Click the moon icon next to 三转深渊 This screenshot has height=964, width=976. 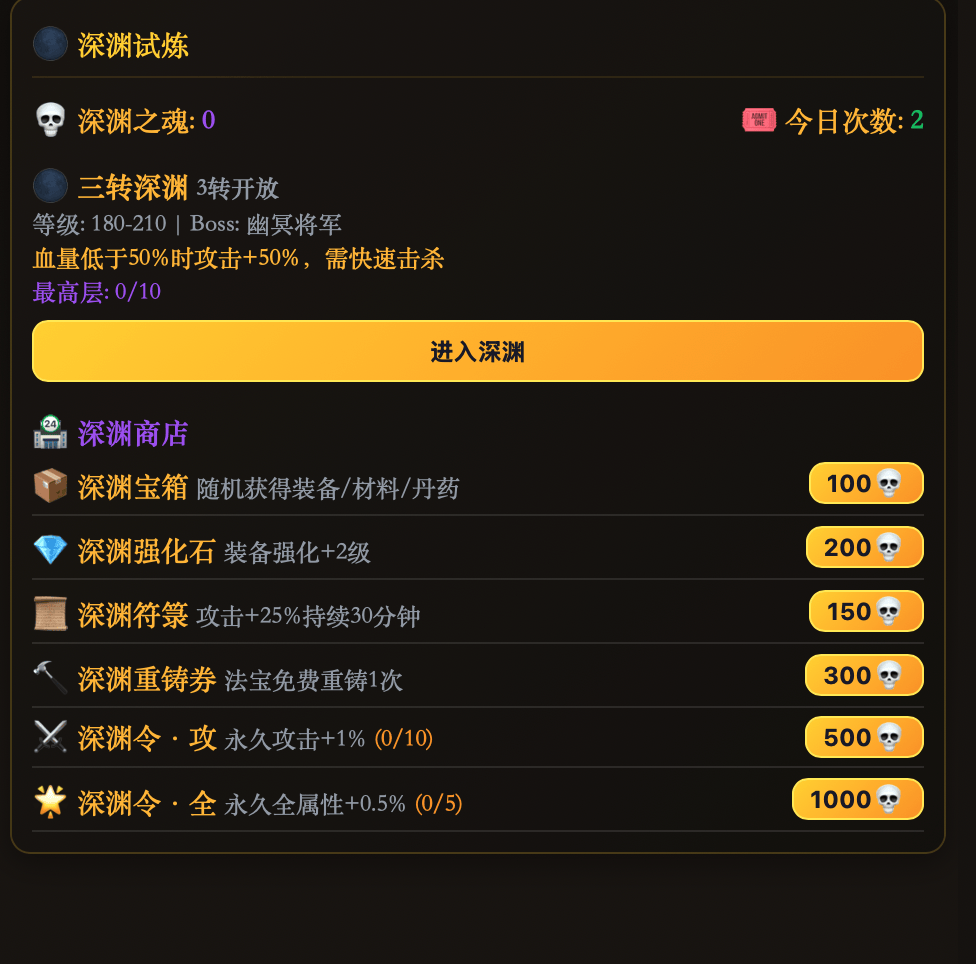(x=50, y=186)
